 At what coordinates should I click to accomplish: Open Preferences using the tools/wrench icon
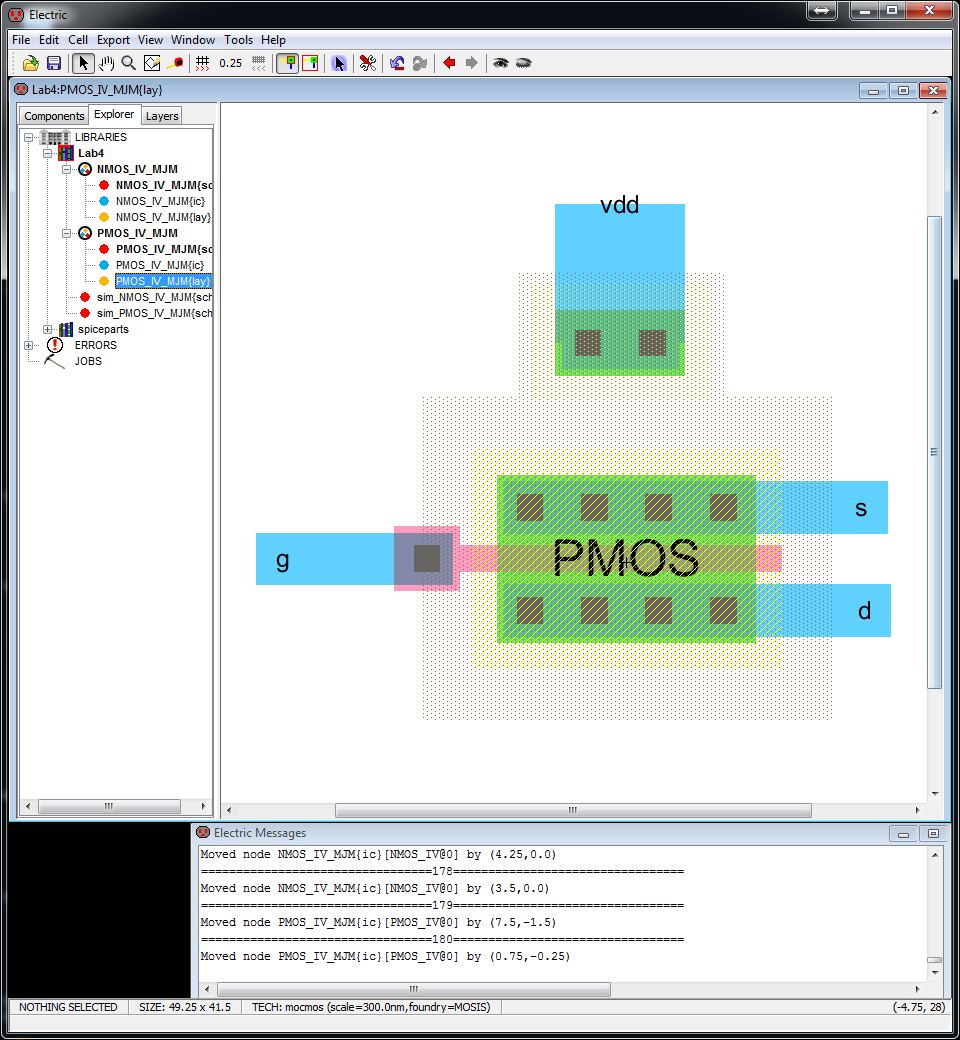[x=366, y=62]
